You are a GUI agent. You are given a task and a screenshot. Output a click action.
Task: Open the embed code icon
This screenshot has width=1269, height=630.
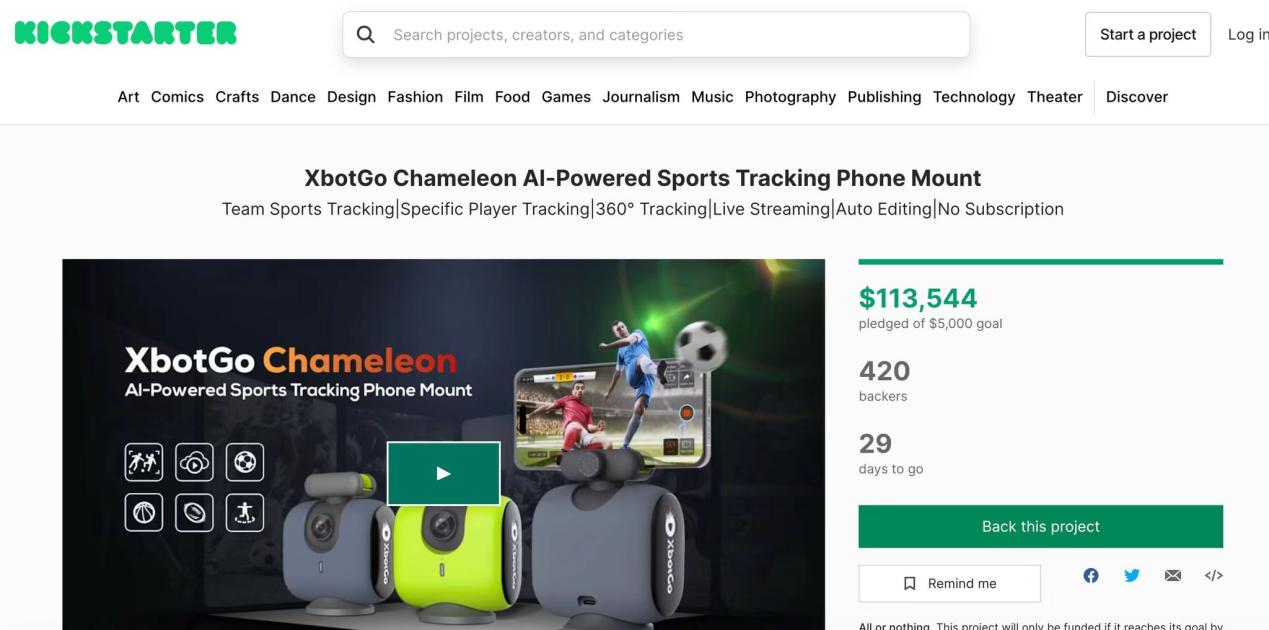(x=1214, y=575)
